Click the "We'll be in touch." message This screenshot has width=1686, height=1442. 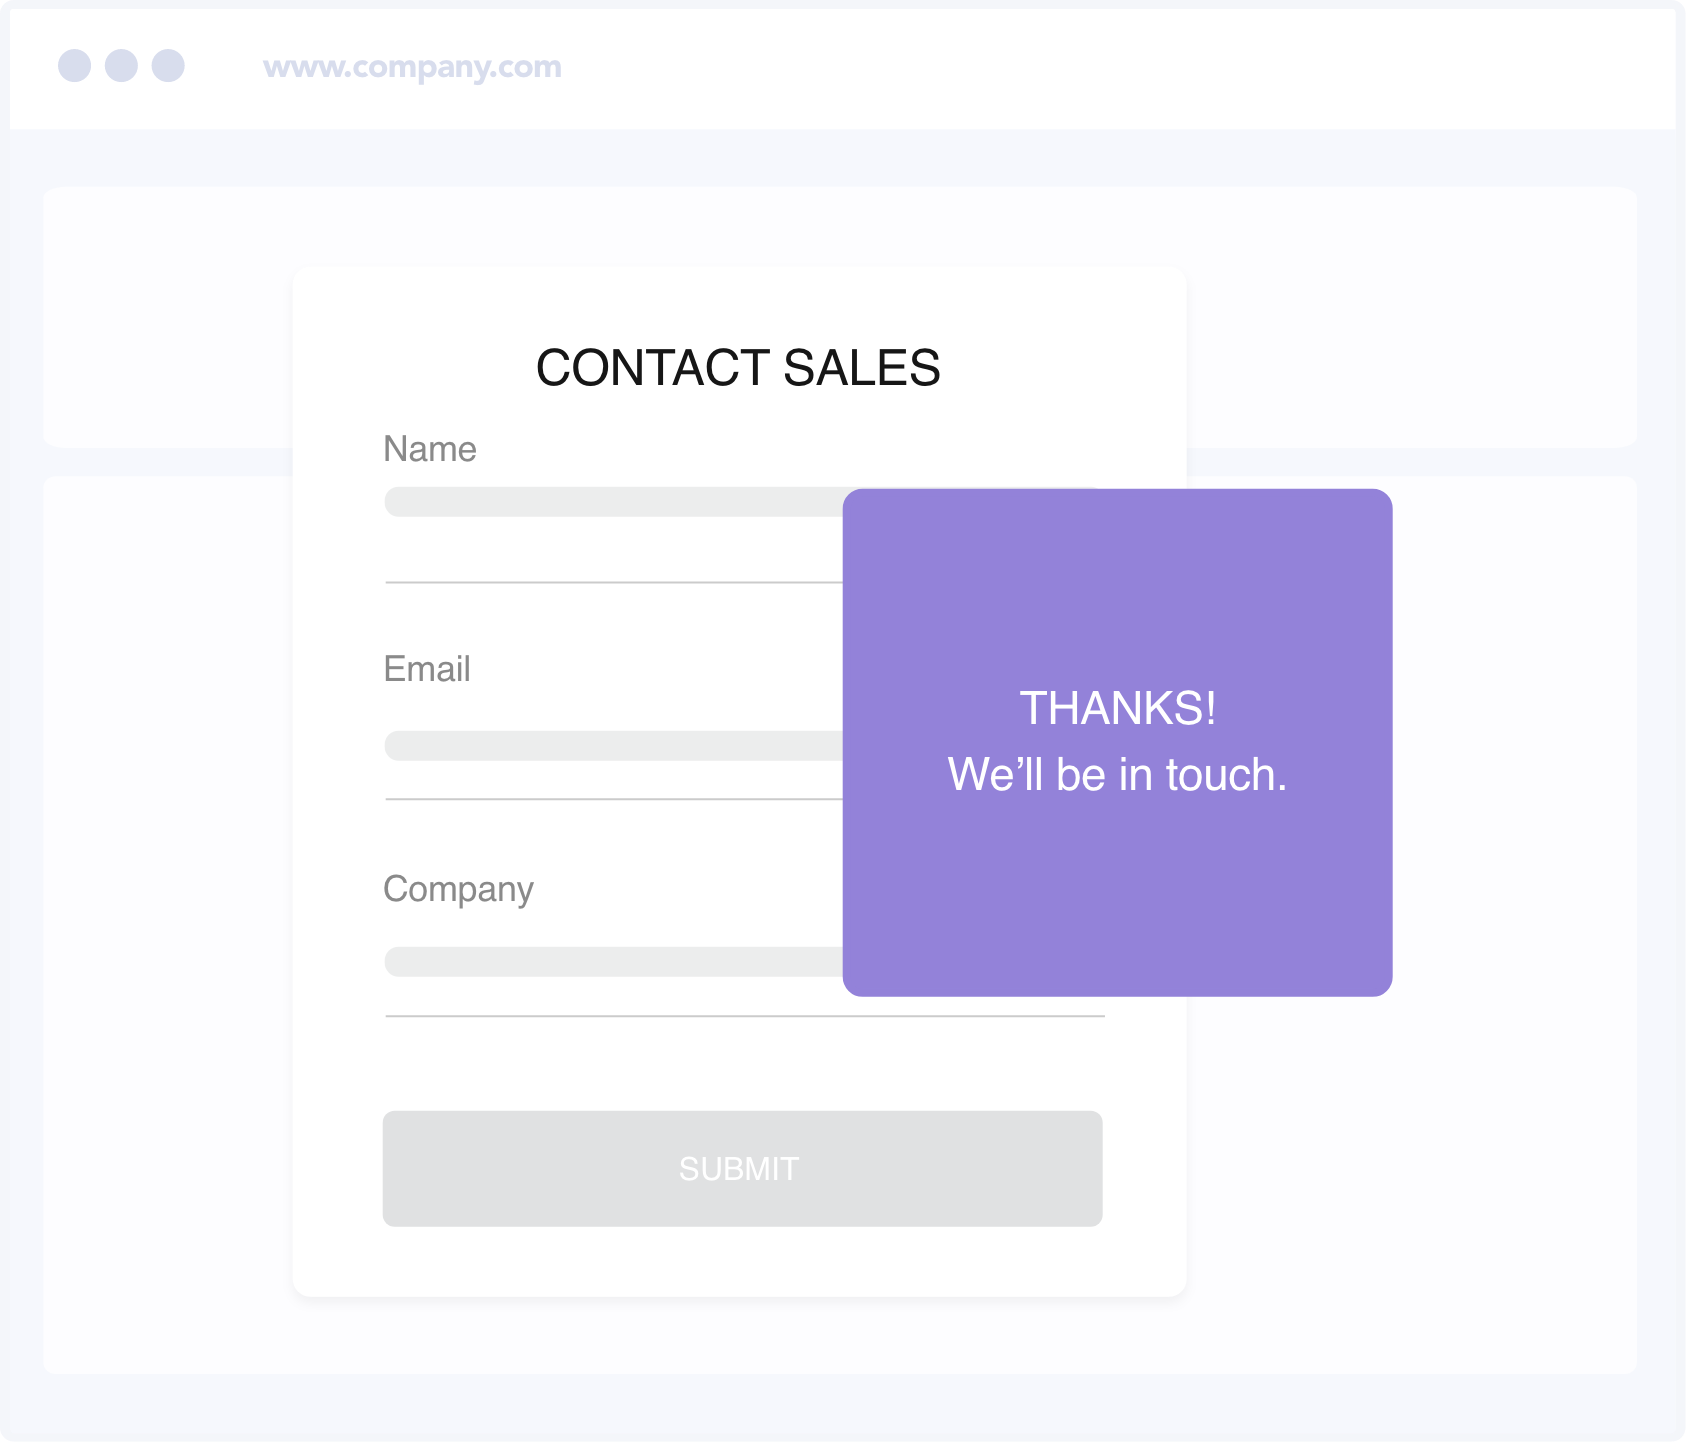(1117, 775)
